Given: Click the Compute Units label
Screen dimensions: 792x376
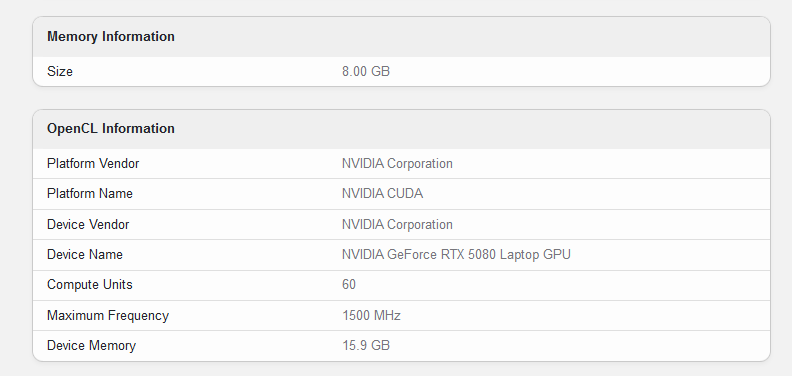Looking at the screenshot, I should point(90,285).
